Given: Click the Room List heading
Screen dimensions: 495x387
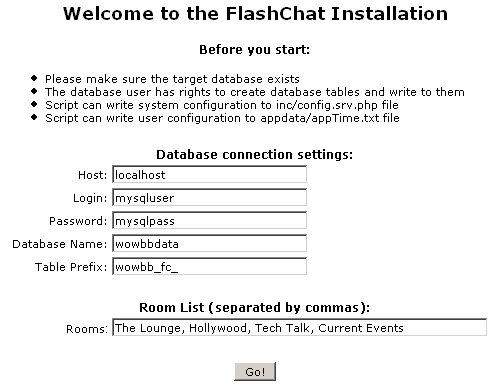Looking at the screenshot, I should (254, 307).
